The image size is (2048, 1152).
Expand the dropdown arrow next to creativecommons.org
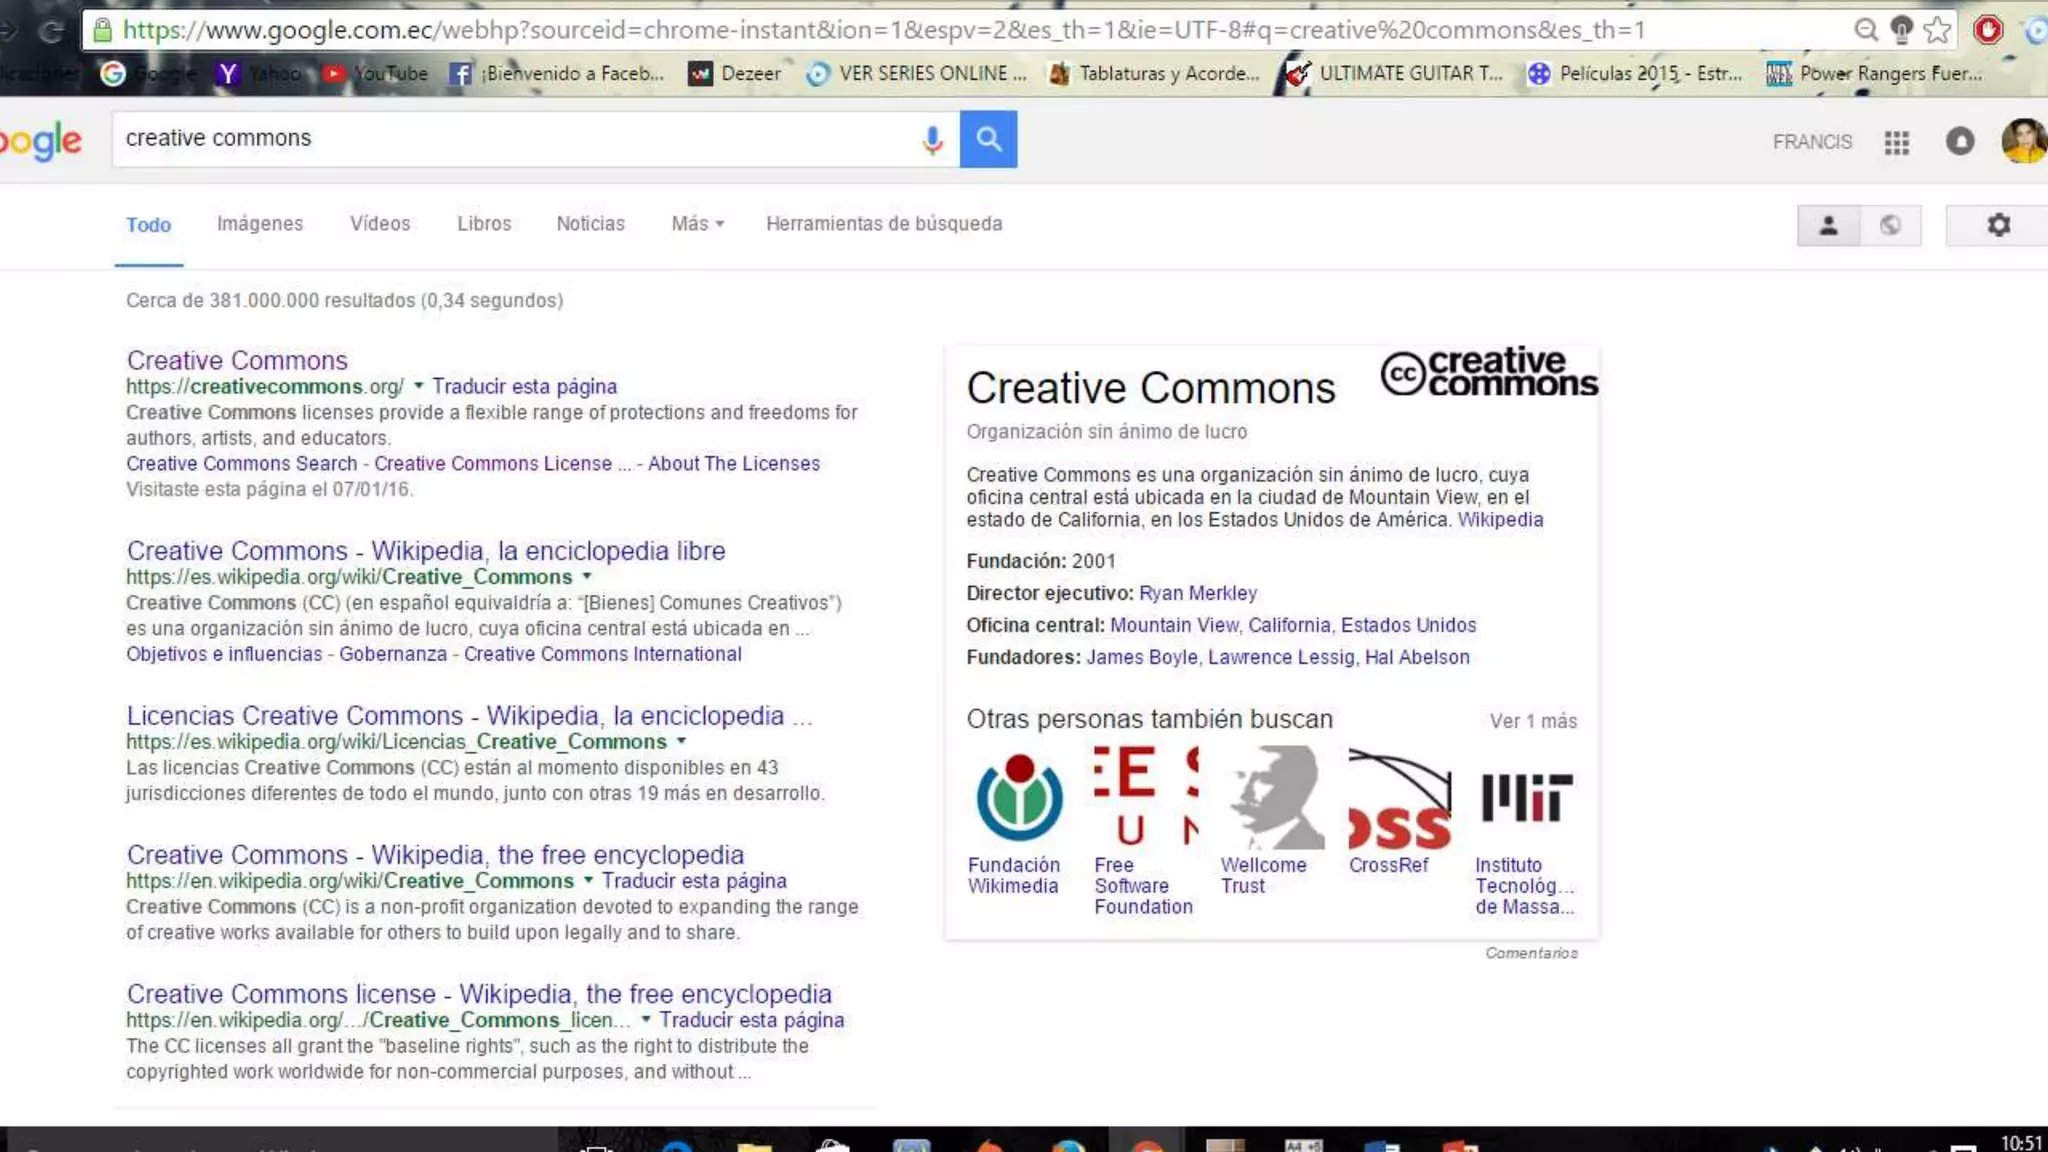421,386
